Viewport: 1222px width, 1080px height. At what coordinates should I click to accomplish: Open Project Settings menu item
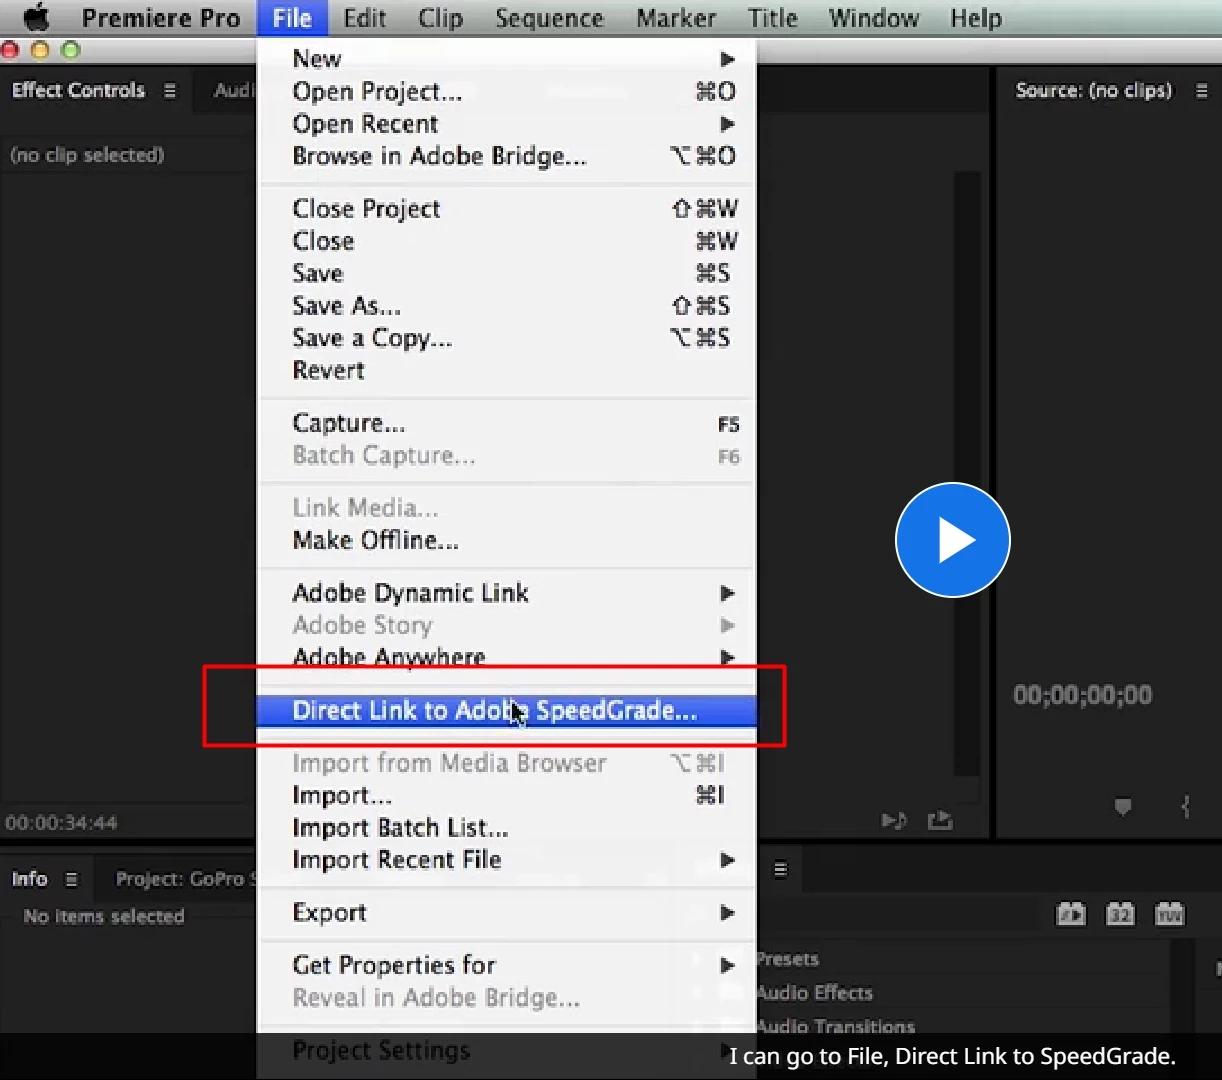[x=507, y=1050]
